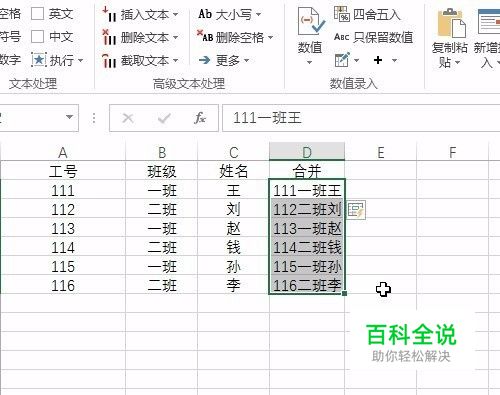Expand the 大小写 dropdown arrow

(x=258, y=15)
